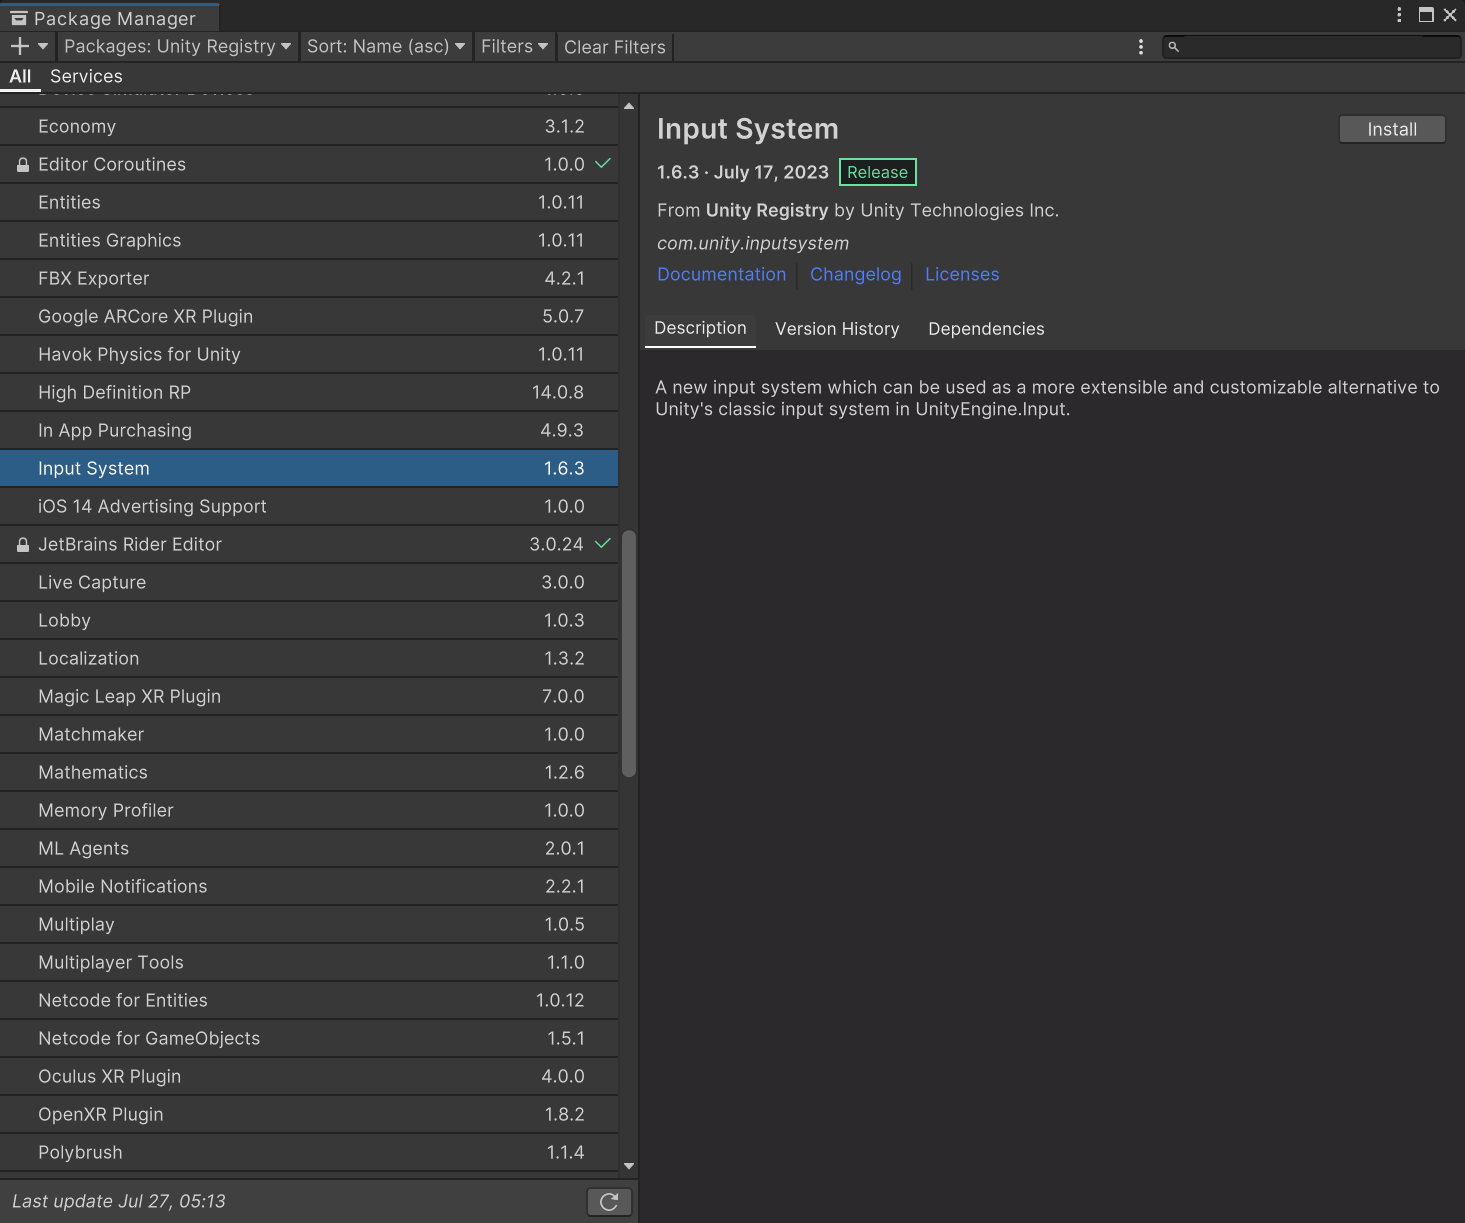
Task: Click the Clear Filters button
Action: [614, 47]
